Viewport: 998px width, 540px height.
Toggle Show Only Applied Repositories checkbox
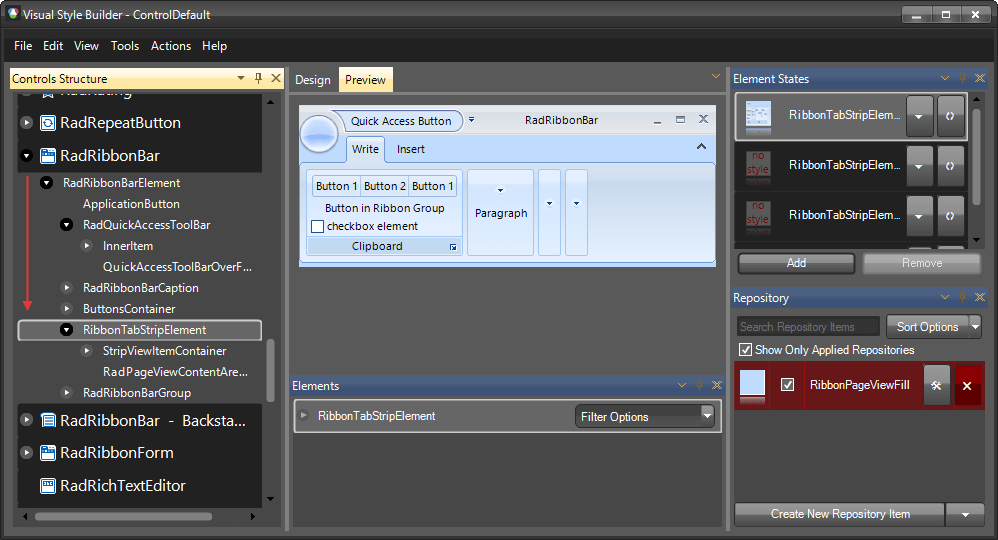tap(745, 350)
